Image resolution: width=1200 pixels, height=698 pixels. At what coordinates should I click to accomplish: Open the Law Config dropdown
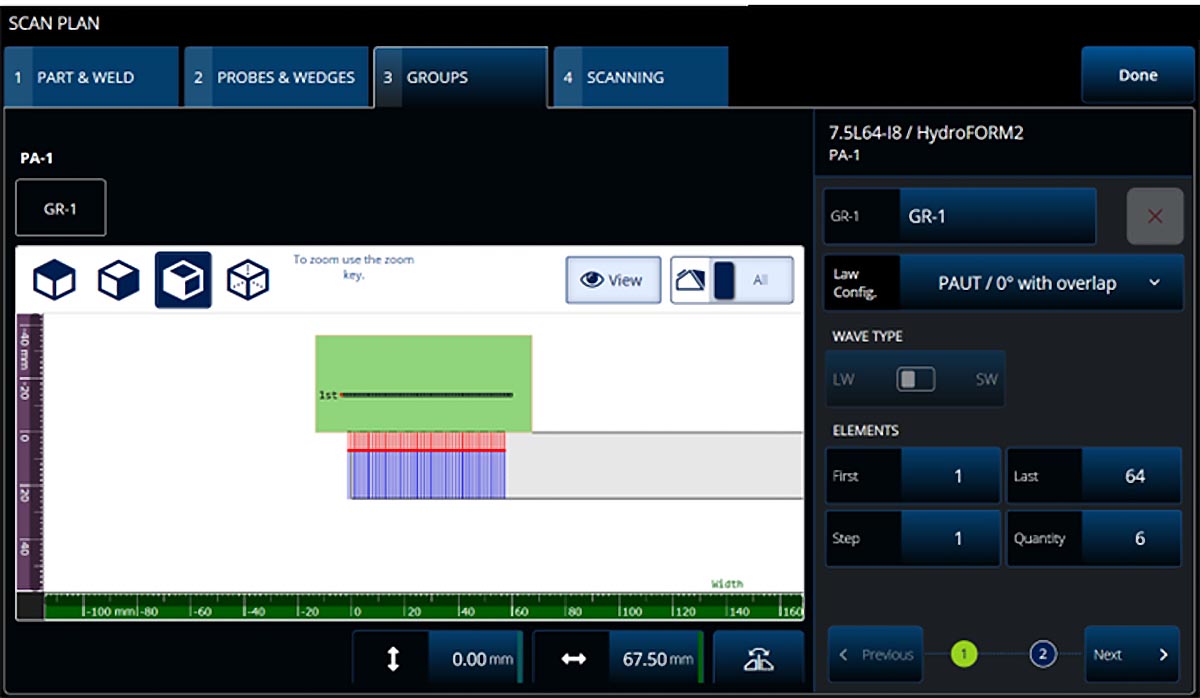[x=1041, y=283]
